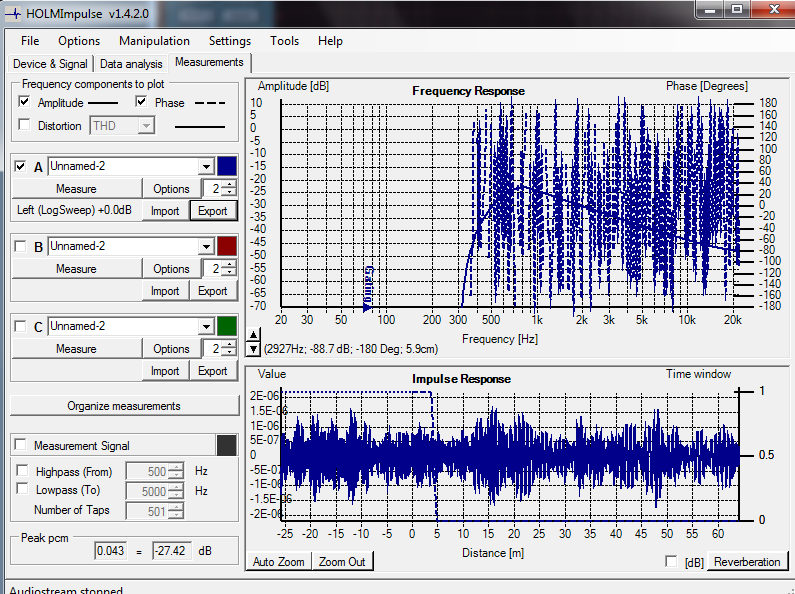Expand measurement B name dropdown
795x594 pixels.
(x=206, y=247)
